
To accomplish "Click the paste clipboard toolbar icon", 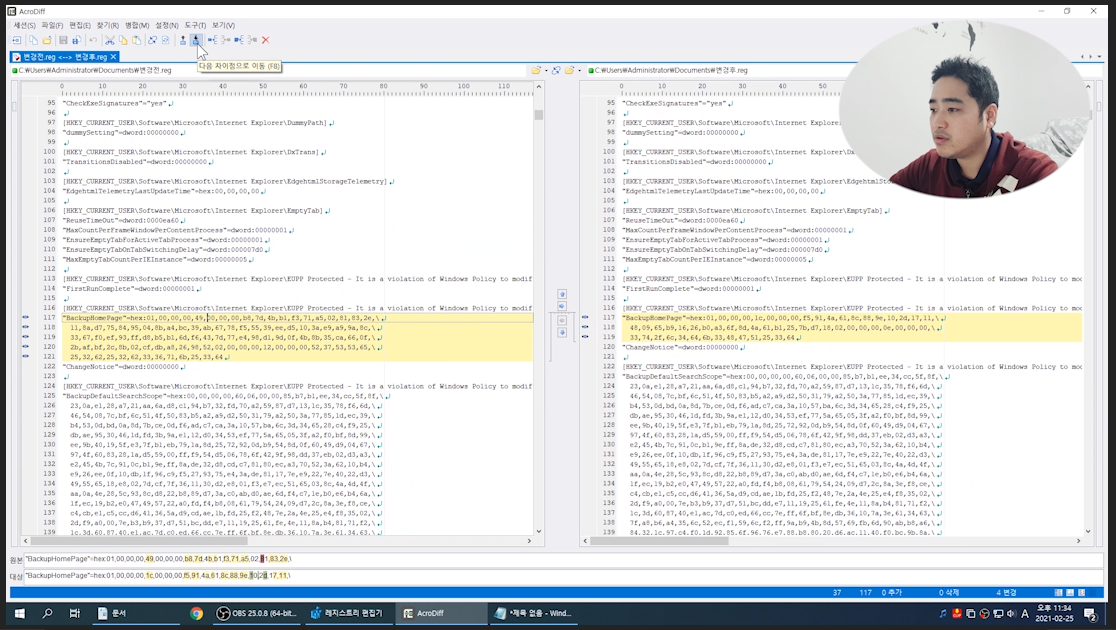I will pos(136,41).
